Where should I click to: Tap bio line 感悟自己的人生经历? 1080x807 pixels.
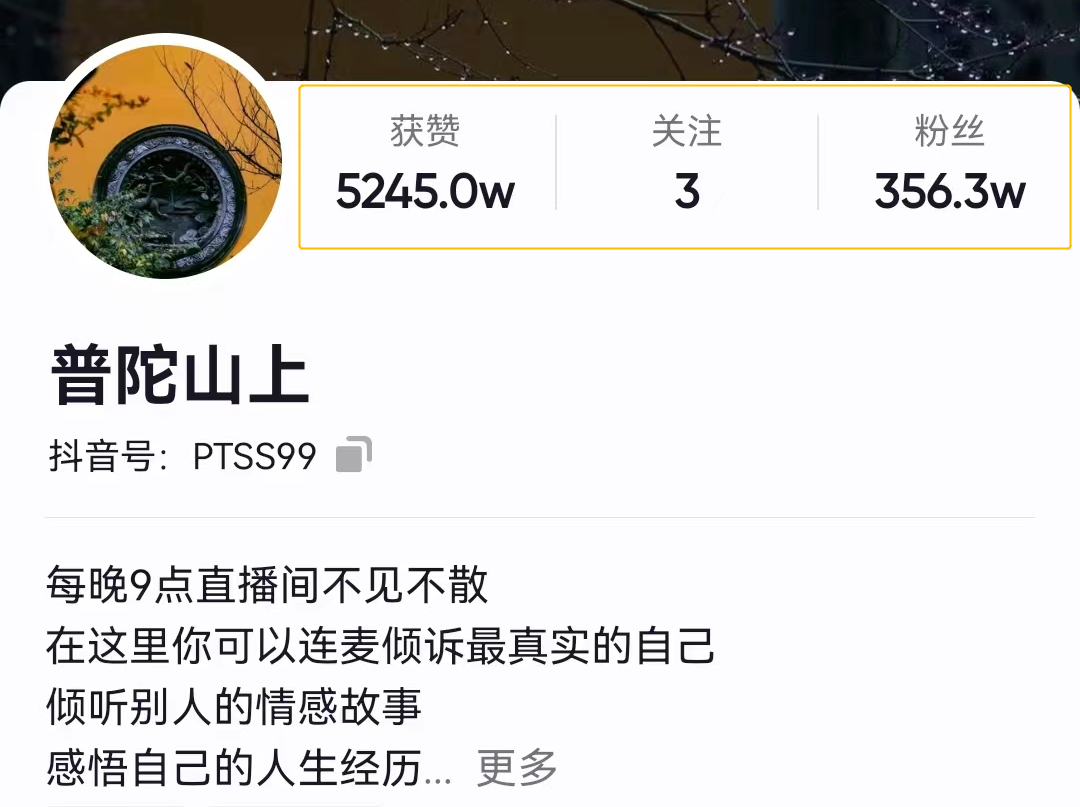click(x=233, y=767)
